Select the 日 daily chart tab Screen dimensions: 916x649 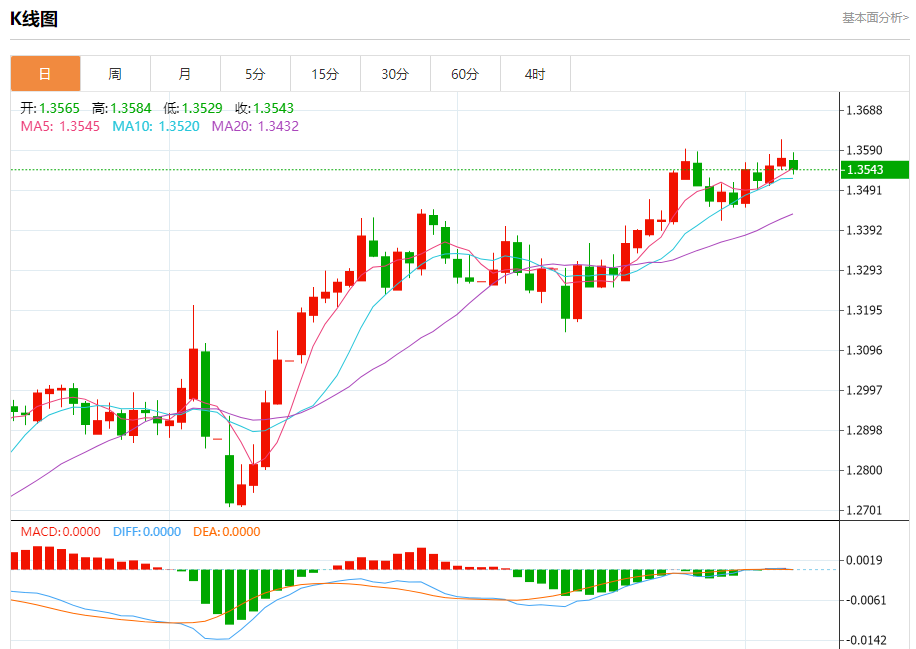(x=45, y=74)
